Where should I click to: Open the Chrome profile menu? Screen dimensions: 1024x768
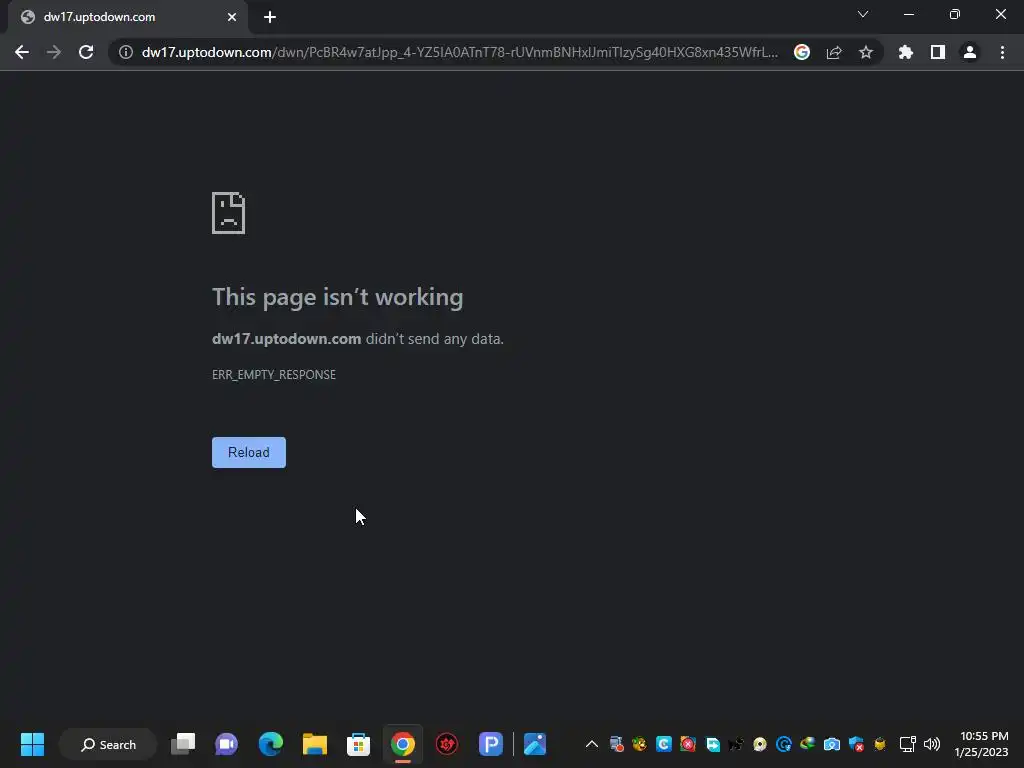pos(970,52)
